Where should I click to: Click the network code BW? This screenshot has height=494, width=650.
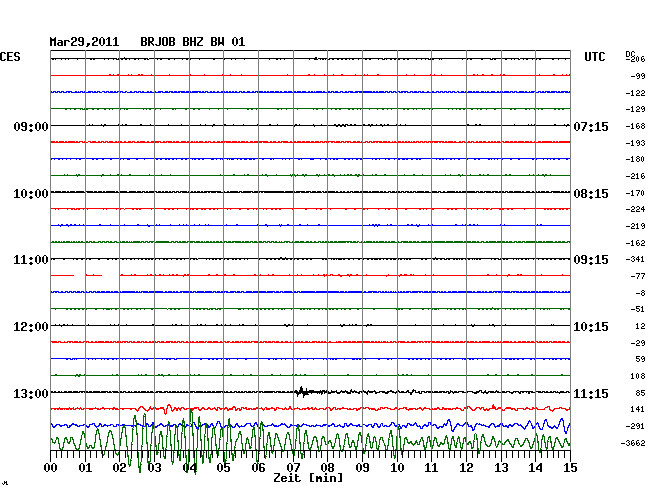217,42
